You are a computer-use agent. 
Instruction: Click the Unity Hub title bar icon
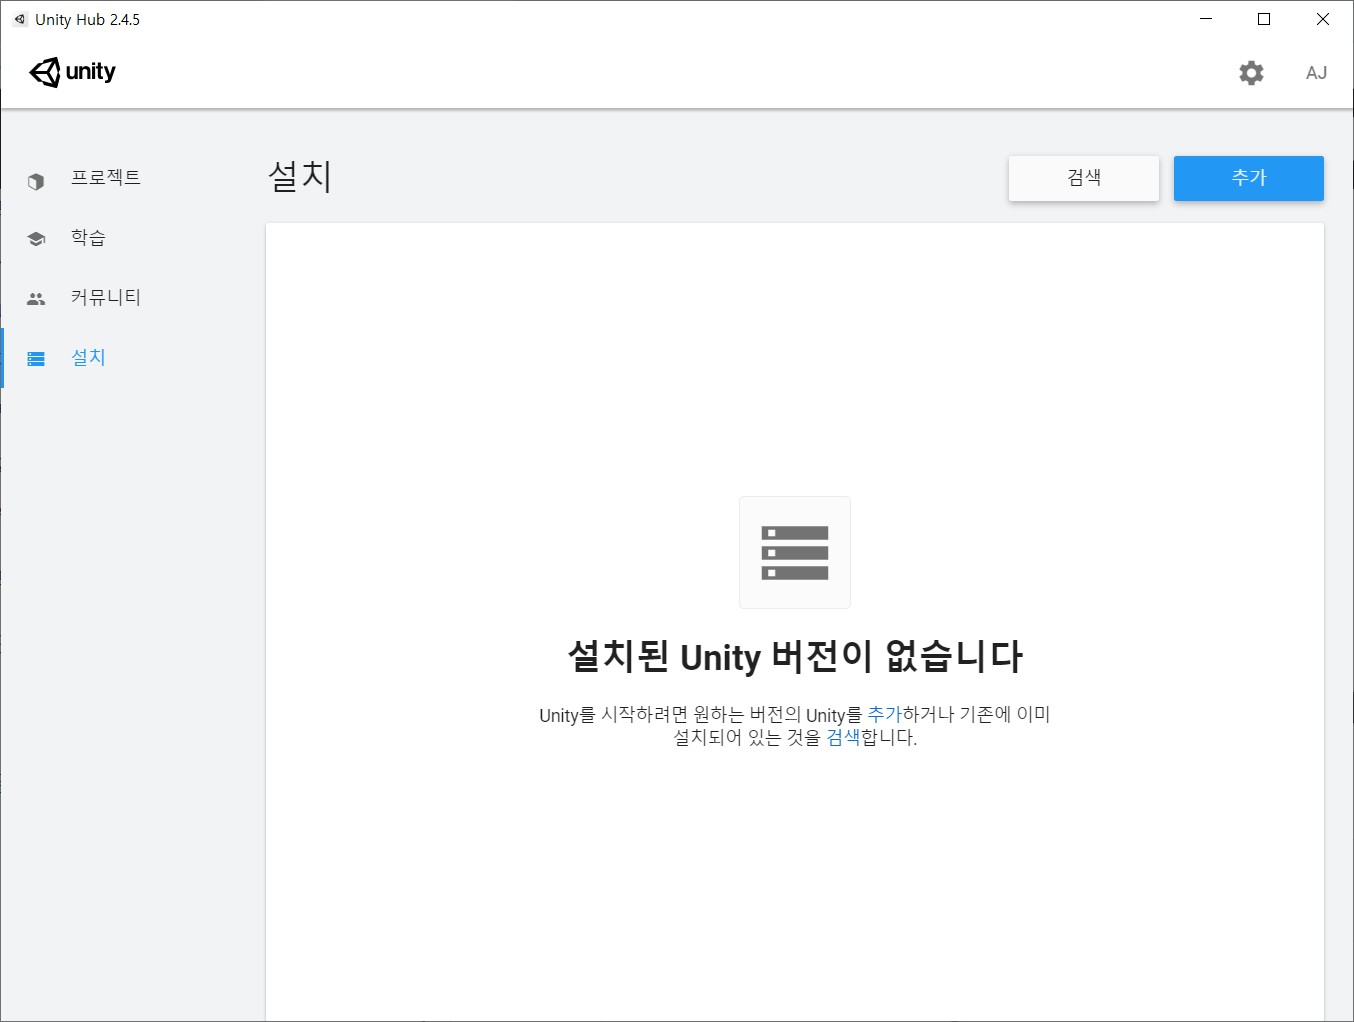(x=20, y=19)
